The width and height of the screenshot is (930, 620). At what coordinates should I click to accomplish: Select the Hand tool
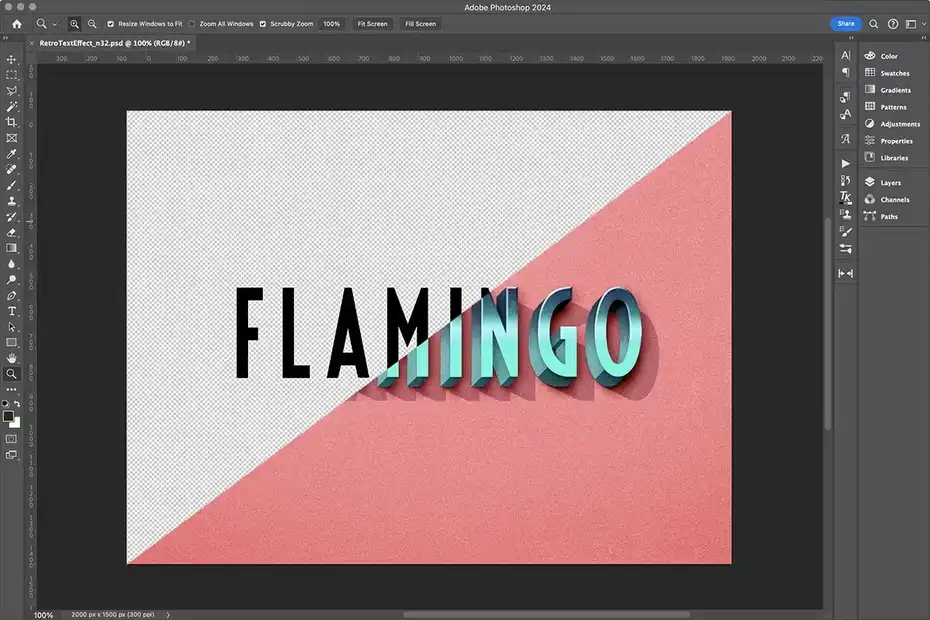click(x=11, y=358)
